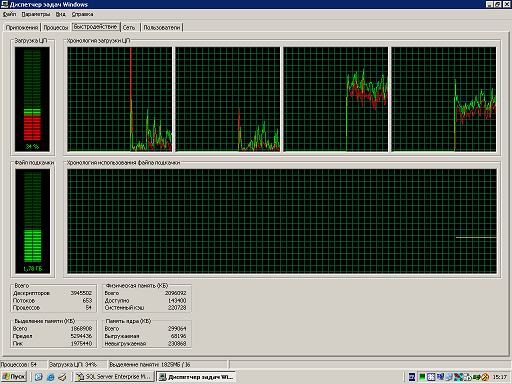
Task: Minimize the Task Manager window
Action: (489, 4)
